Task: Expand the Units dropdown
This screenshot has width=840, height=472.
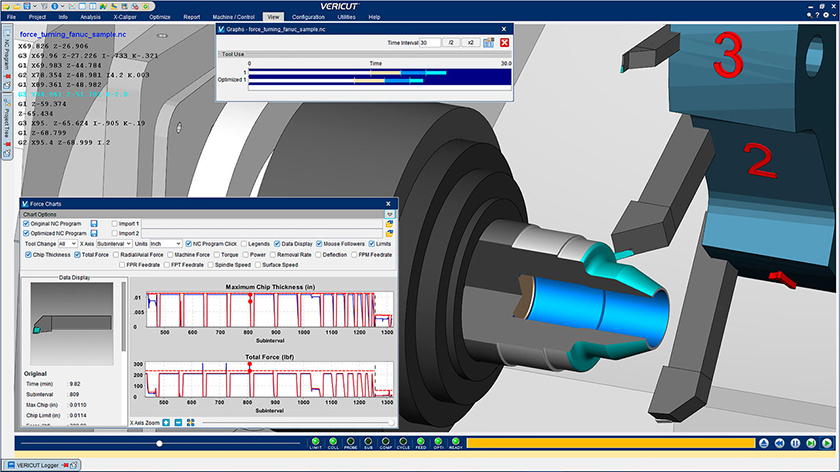Action: [165, 243]
